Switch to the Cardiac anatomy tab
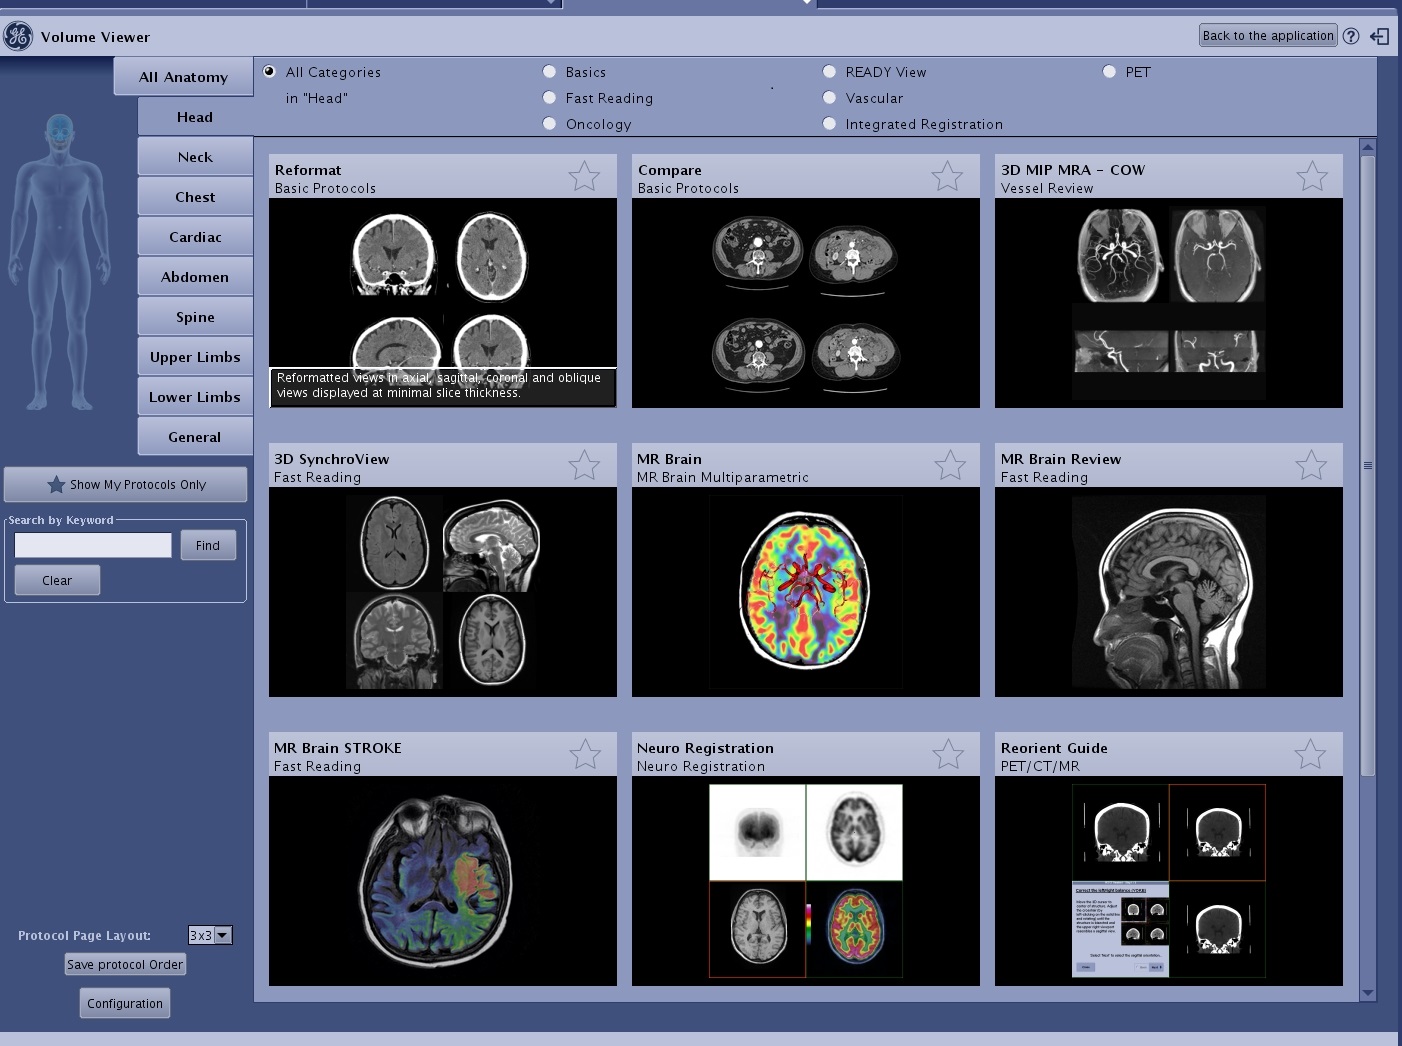The height and width of the screenshot is (1046, 1402). pos(195,237)
